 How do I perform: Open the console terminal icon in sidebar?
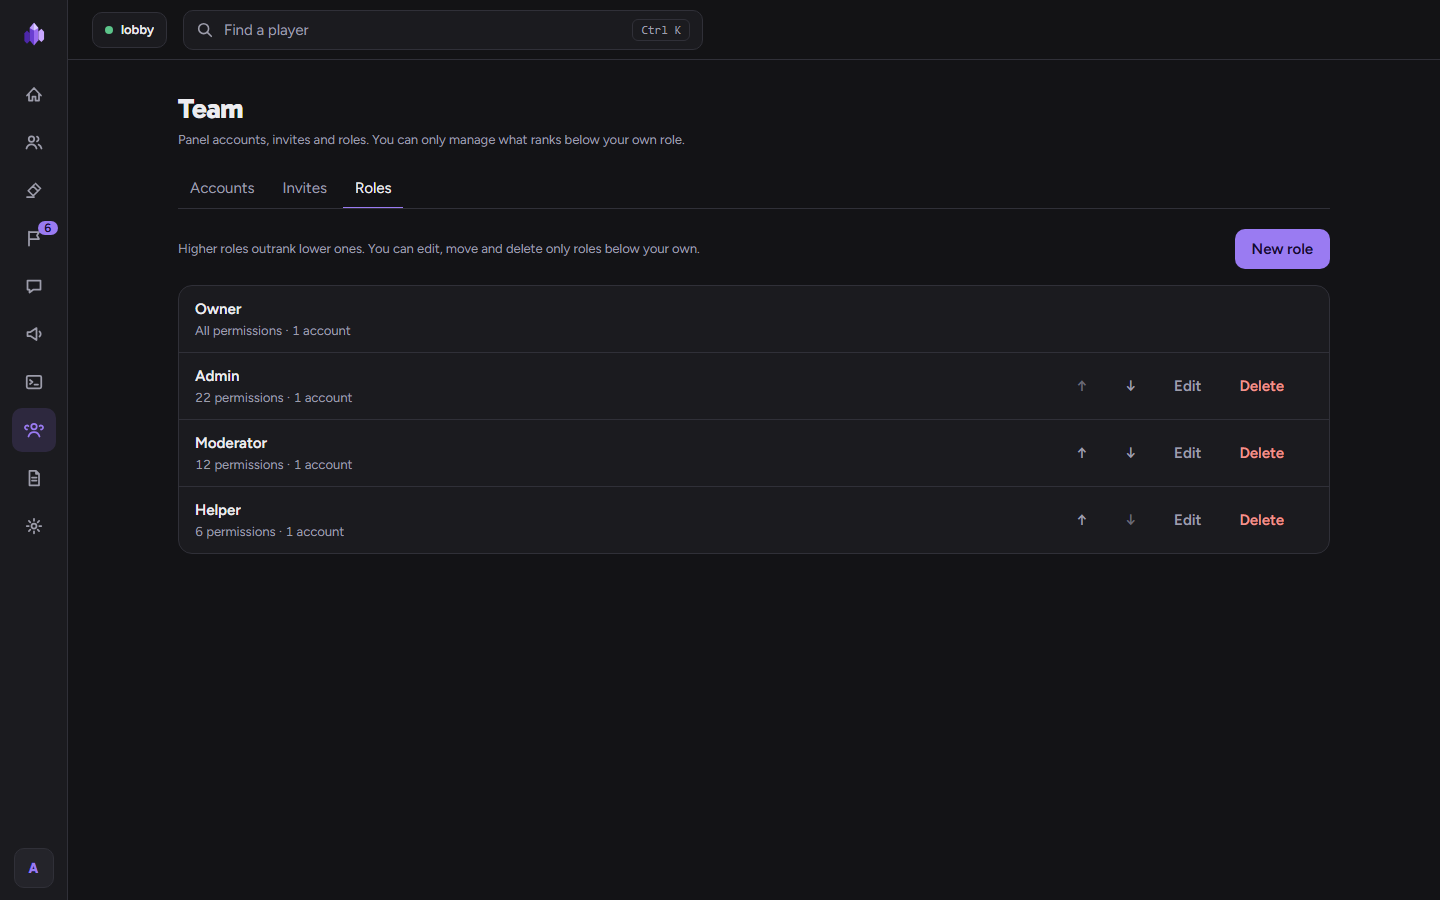click(34, 382)
